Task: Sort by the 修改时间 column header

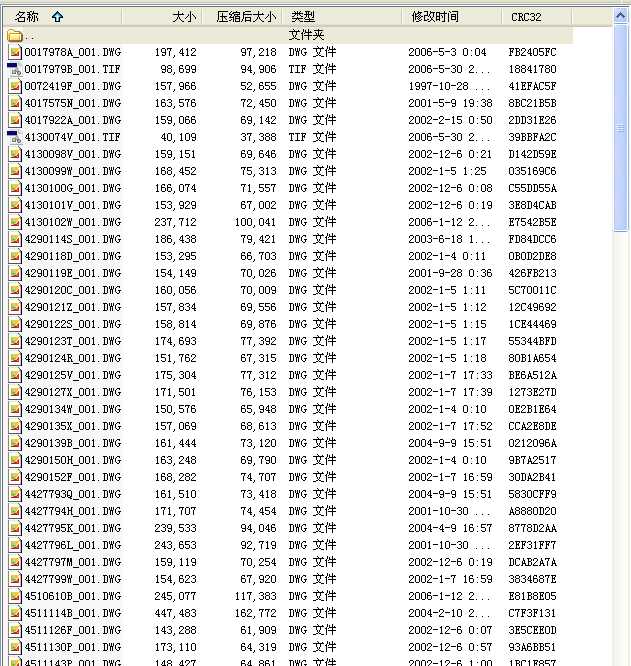Action: coord(451,17)
